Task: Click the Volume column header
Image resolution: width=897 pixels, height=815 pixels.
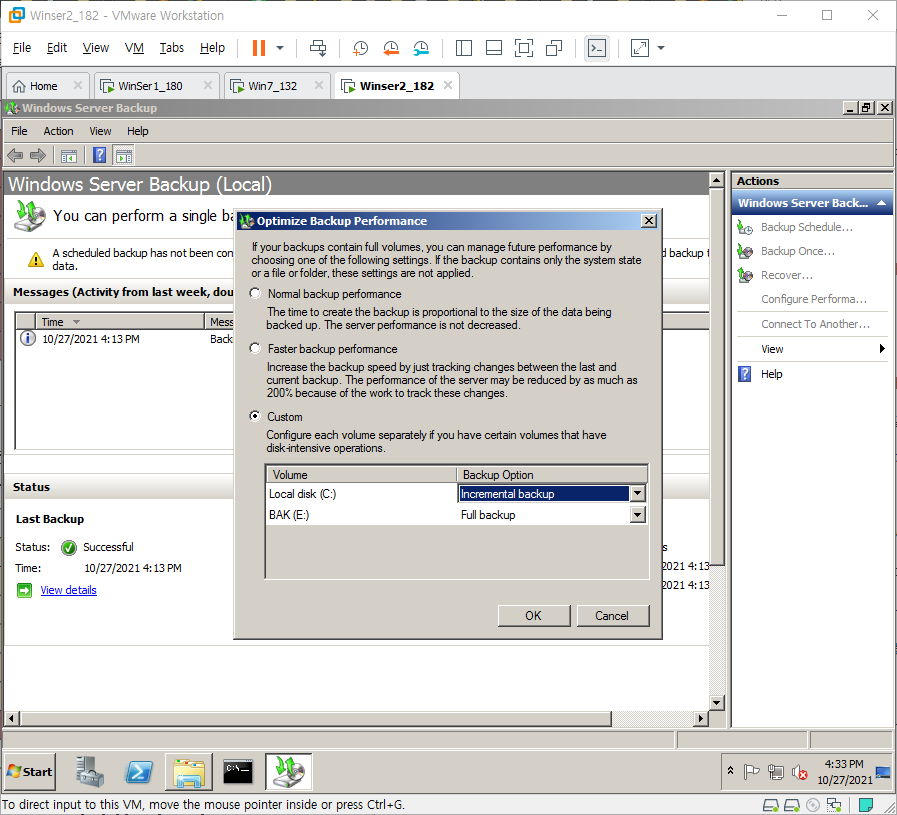Action: point(362,475)
